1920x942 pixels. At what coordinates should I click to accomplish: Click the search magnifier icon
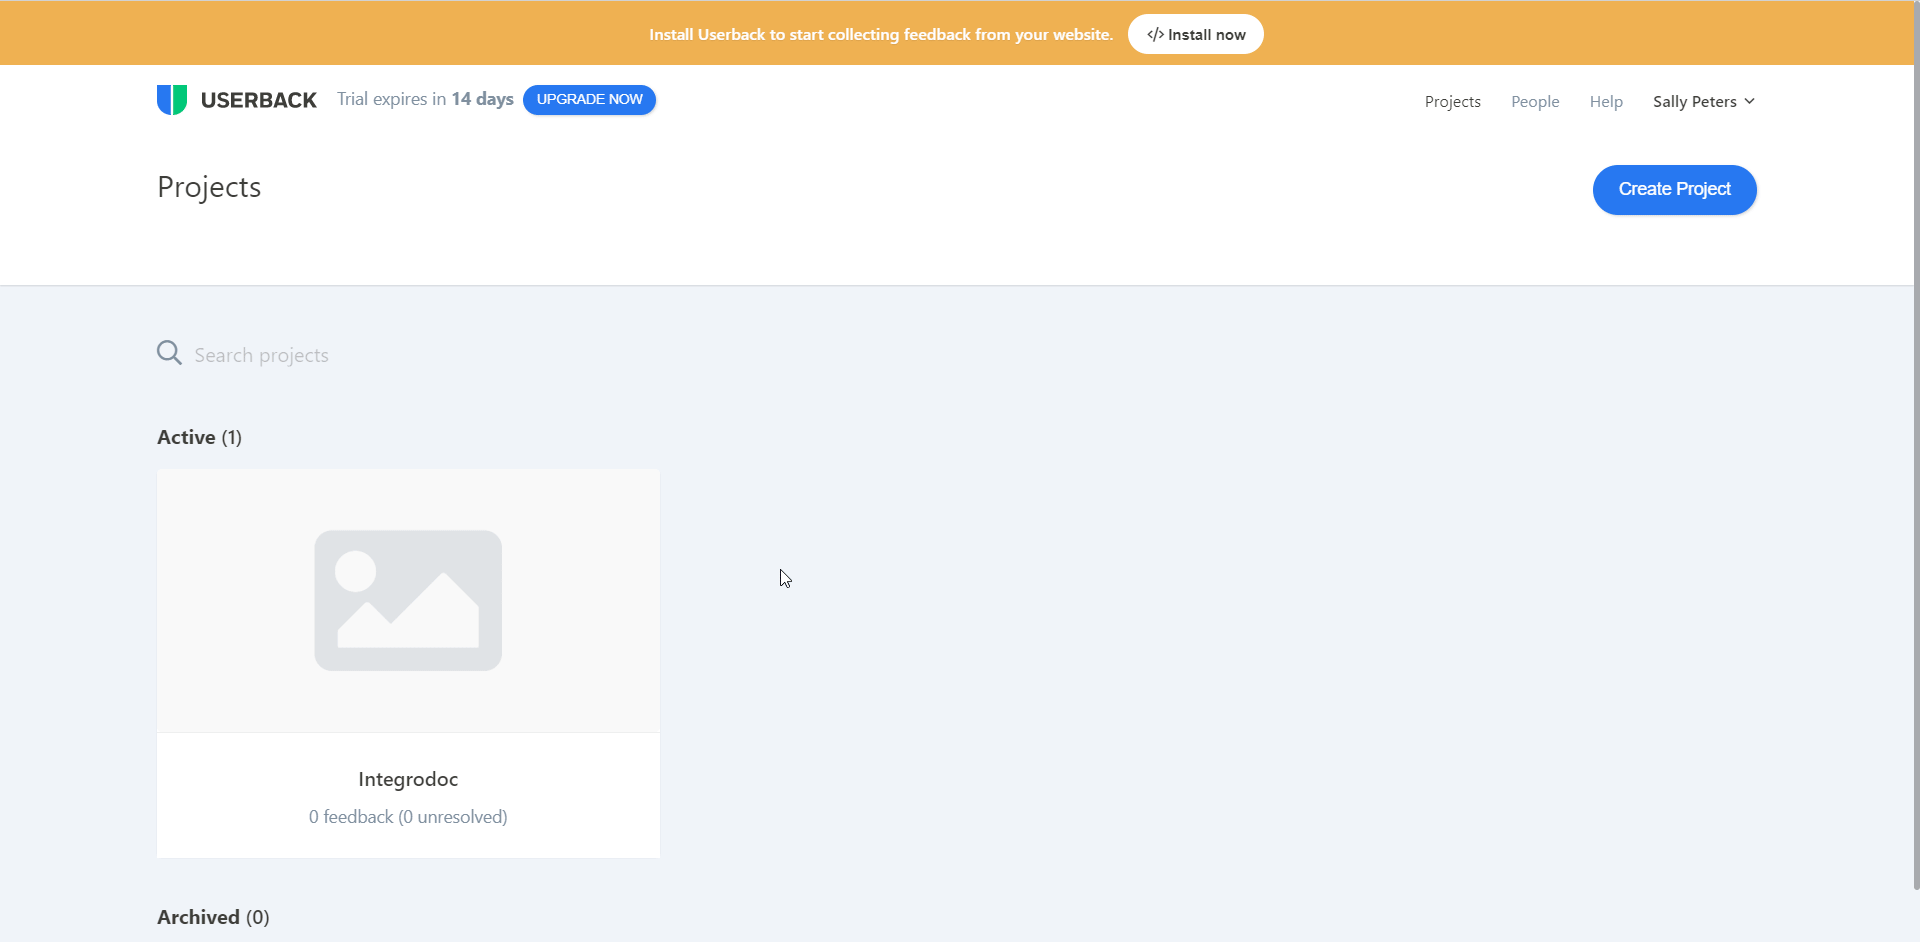click(x=169, y=353)
